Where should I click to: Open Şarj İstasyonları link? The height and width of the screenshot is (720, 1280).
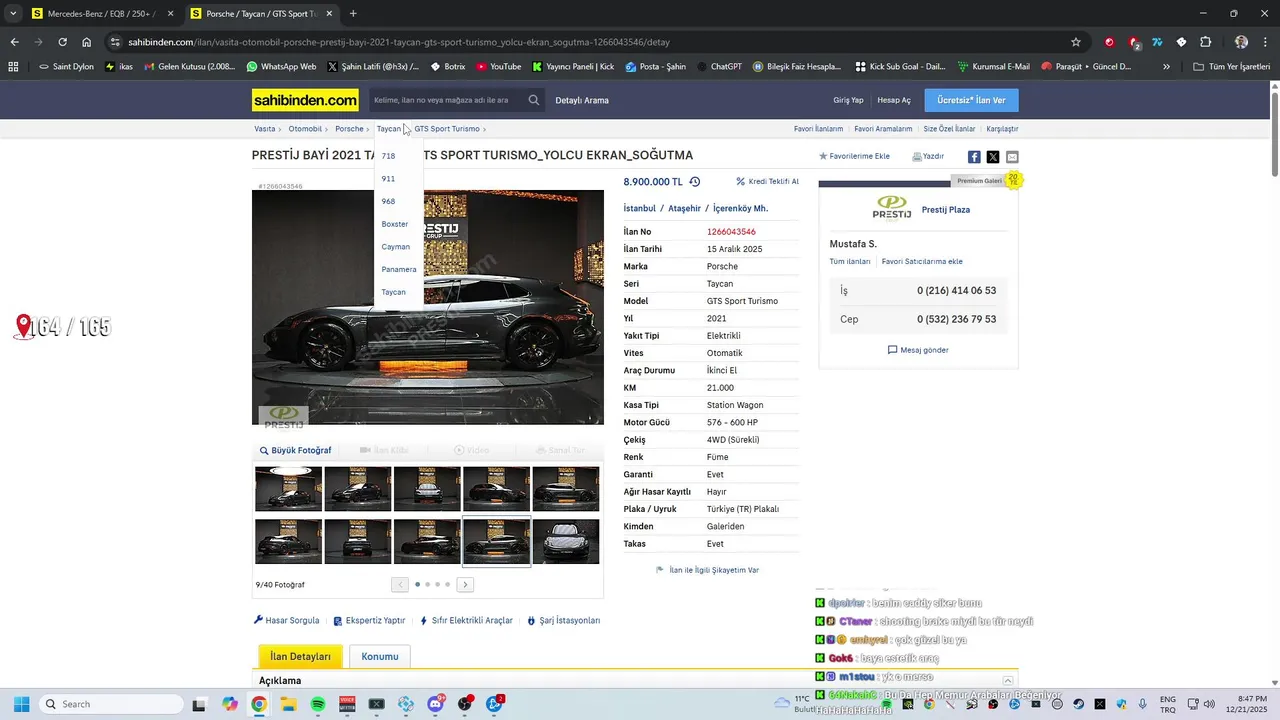(x=563, y=621)
